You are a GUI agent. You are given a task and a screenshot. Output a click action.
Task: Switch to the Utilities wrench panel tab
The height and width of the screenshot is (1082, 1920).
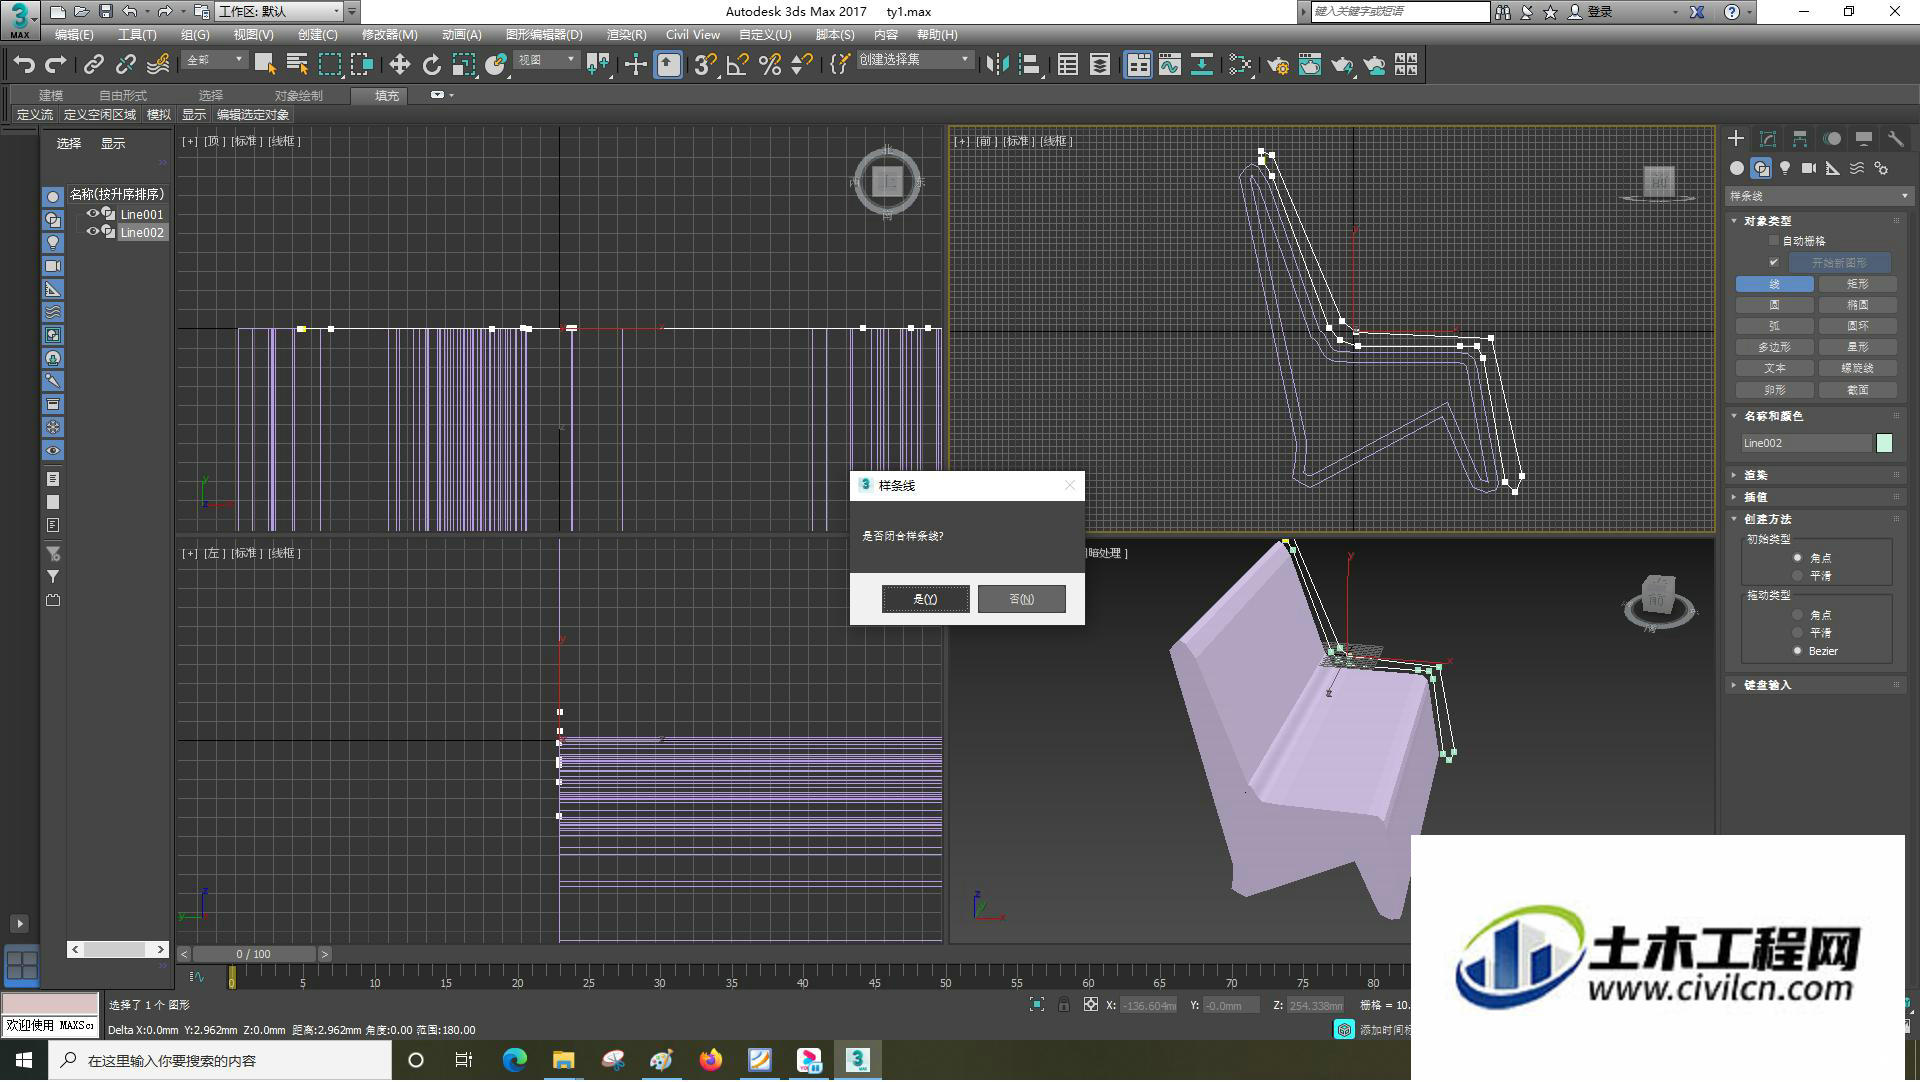point(1896,139)
